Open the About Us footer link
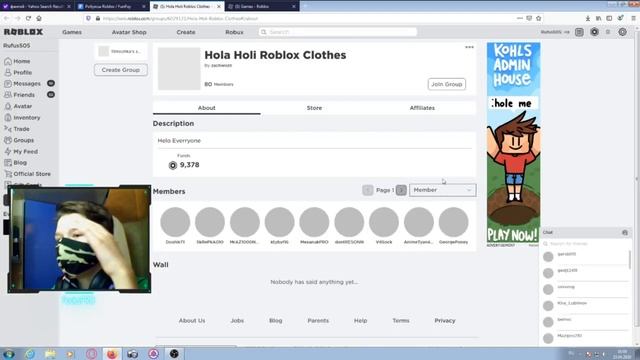 (x=192, y=321)
